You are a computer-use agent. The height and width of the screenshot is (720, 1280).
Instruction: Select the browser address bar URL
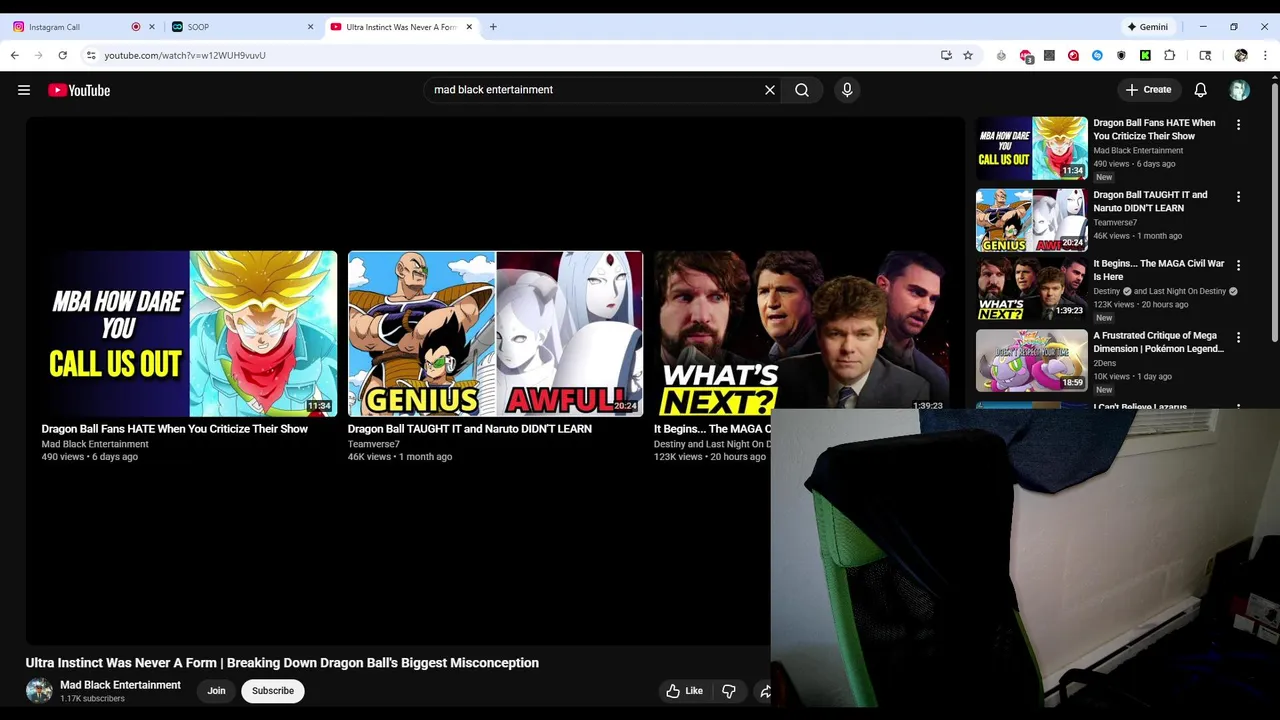pos(185,55)
